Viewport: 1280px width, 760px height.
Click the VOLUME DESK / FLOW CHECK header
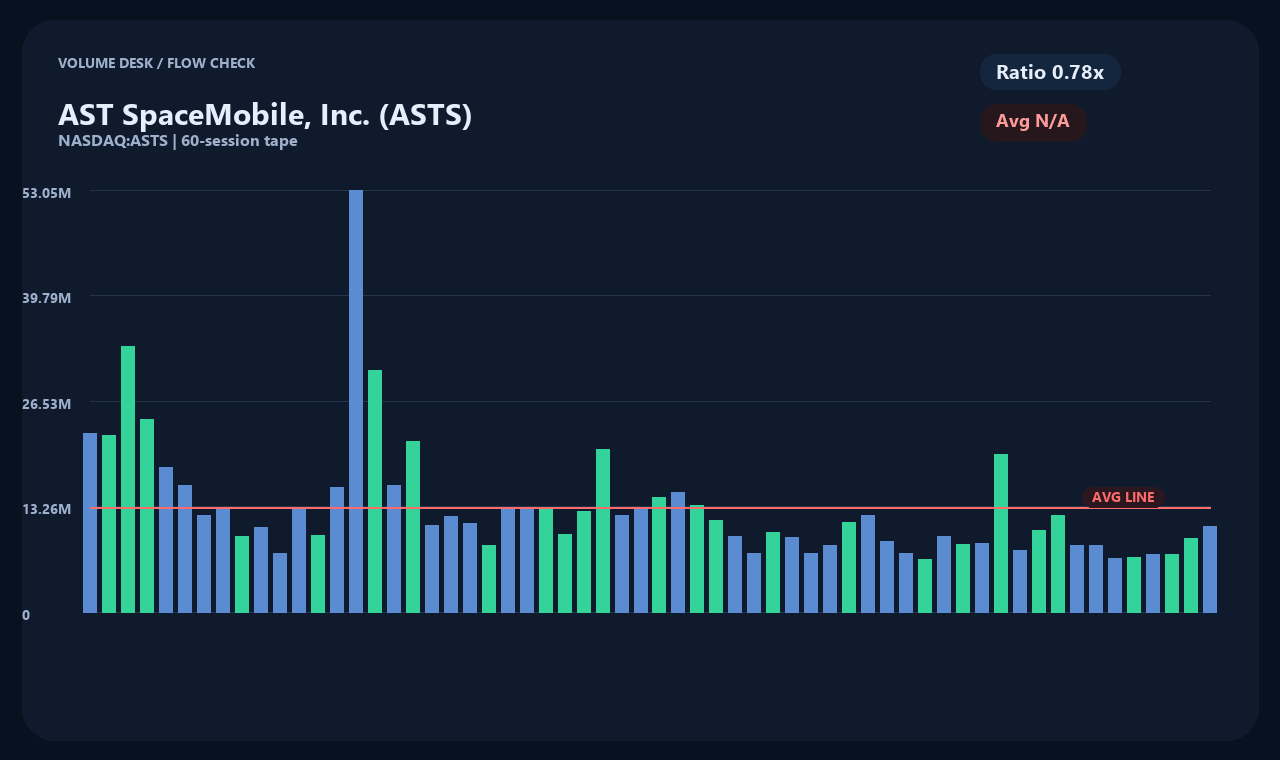tap(156, 63)
